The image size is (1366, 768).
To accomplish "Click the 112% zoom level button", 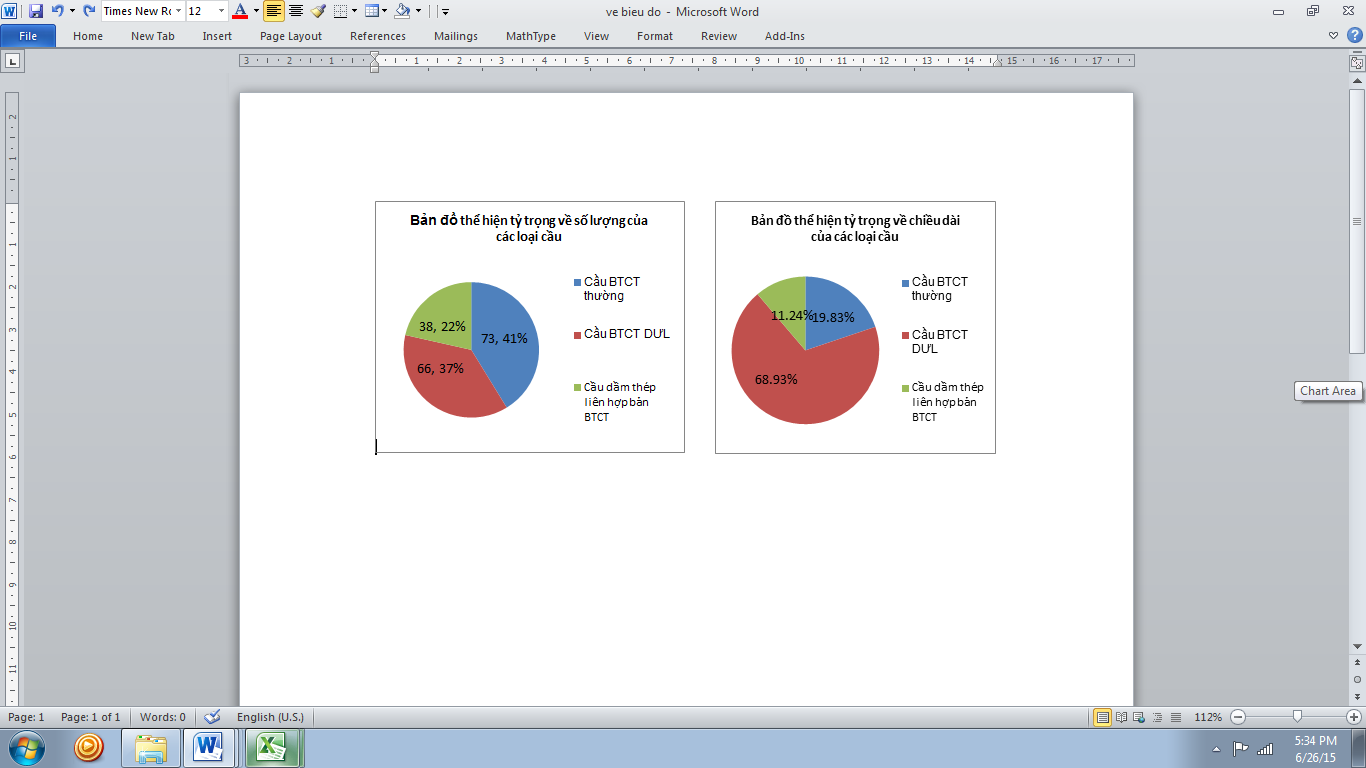I will tap(1208, 717).
